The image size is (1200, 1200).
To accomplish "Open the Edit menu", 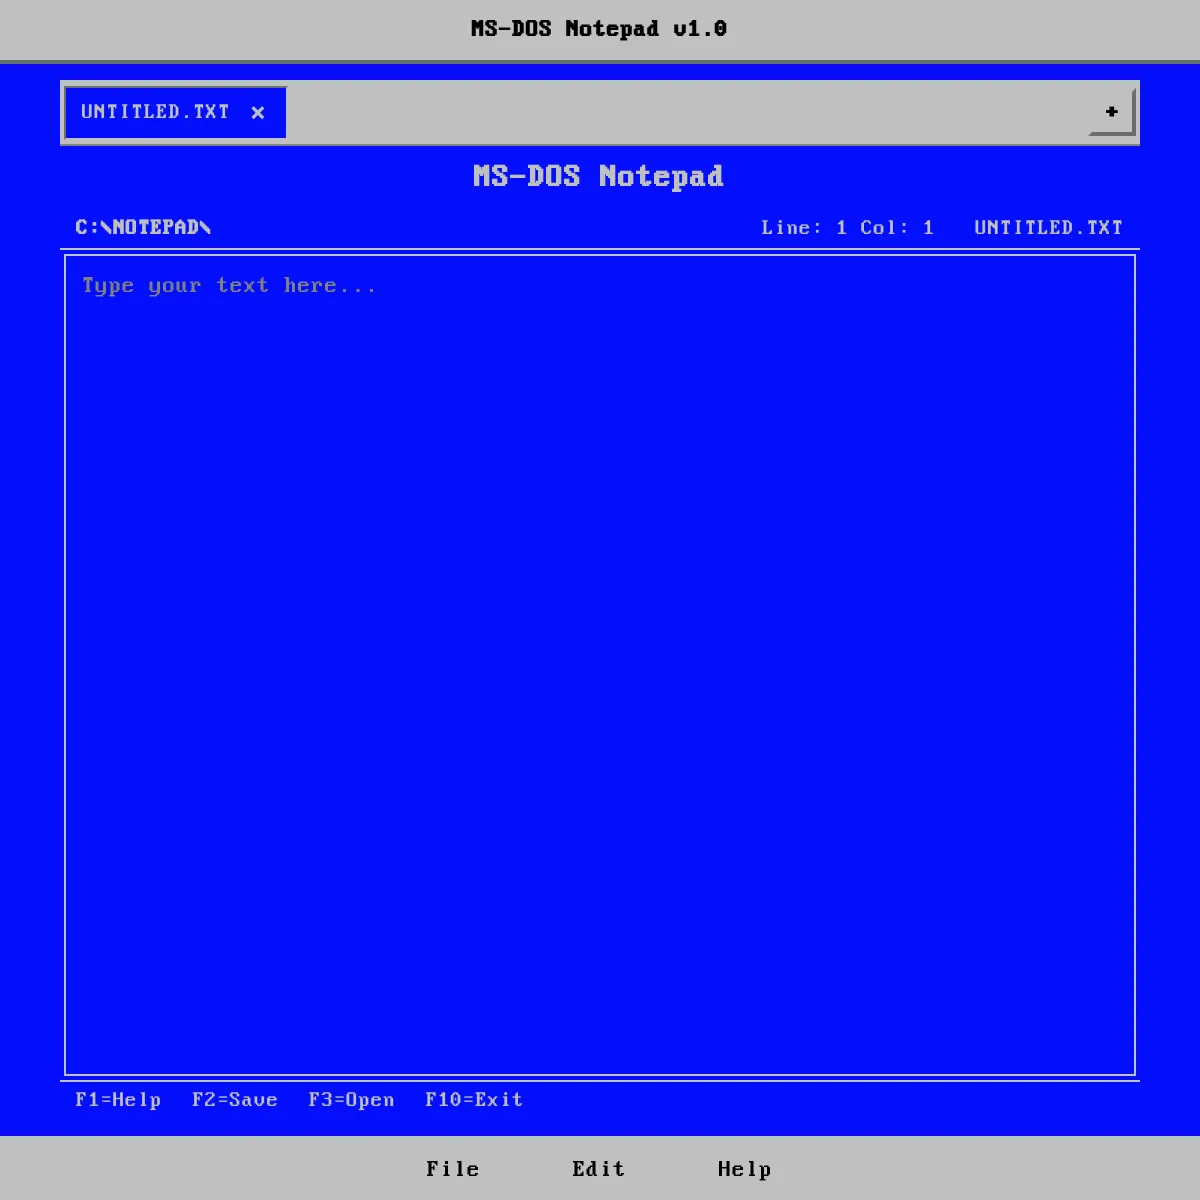I will click(x=598, y=1169).
